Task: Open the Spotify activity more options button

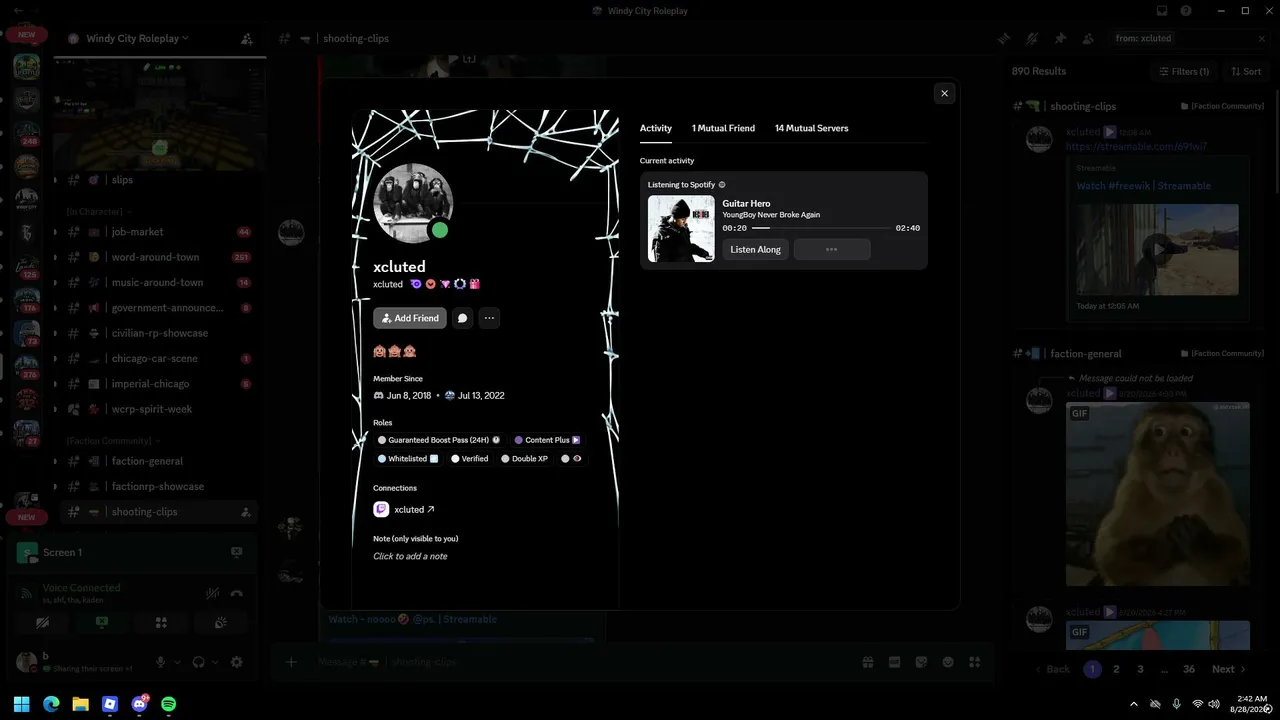Action: click(x=831, y=249)
